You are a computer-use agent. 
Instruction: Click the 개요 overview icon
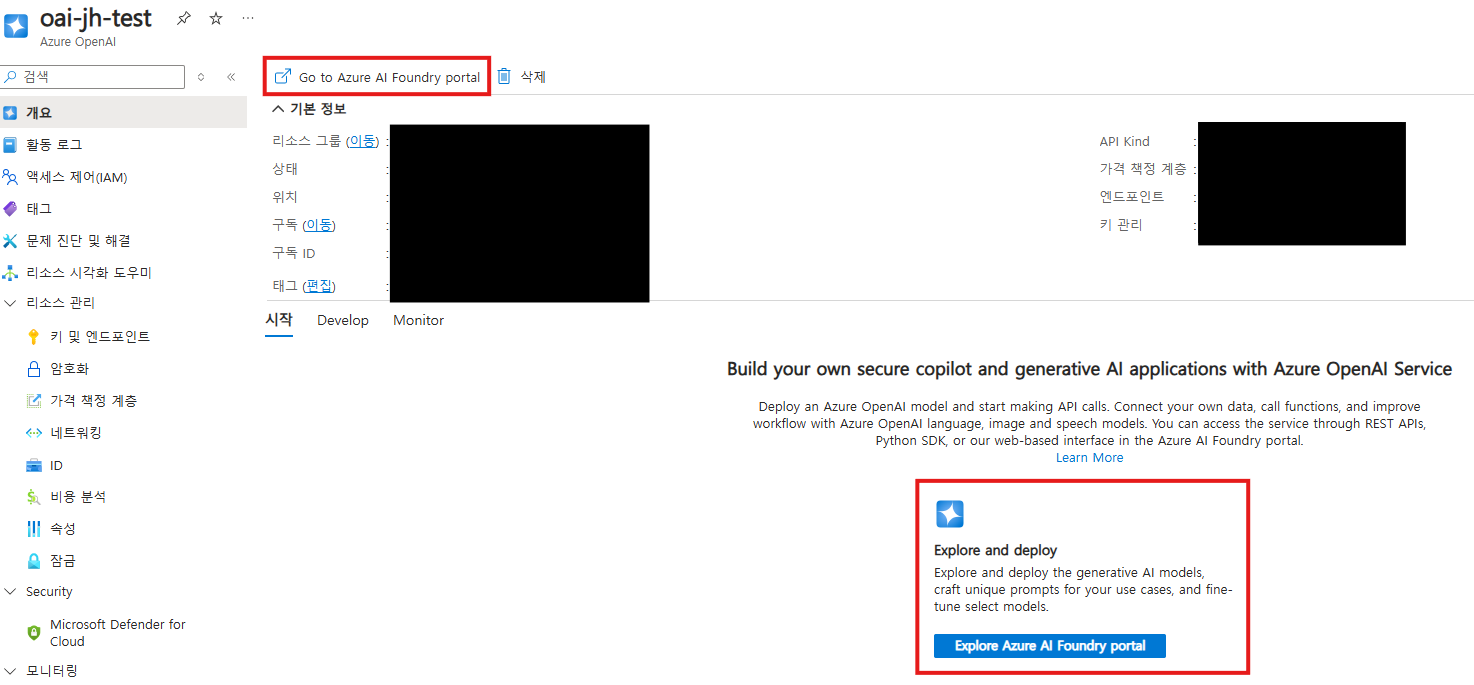coord(10,113)
